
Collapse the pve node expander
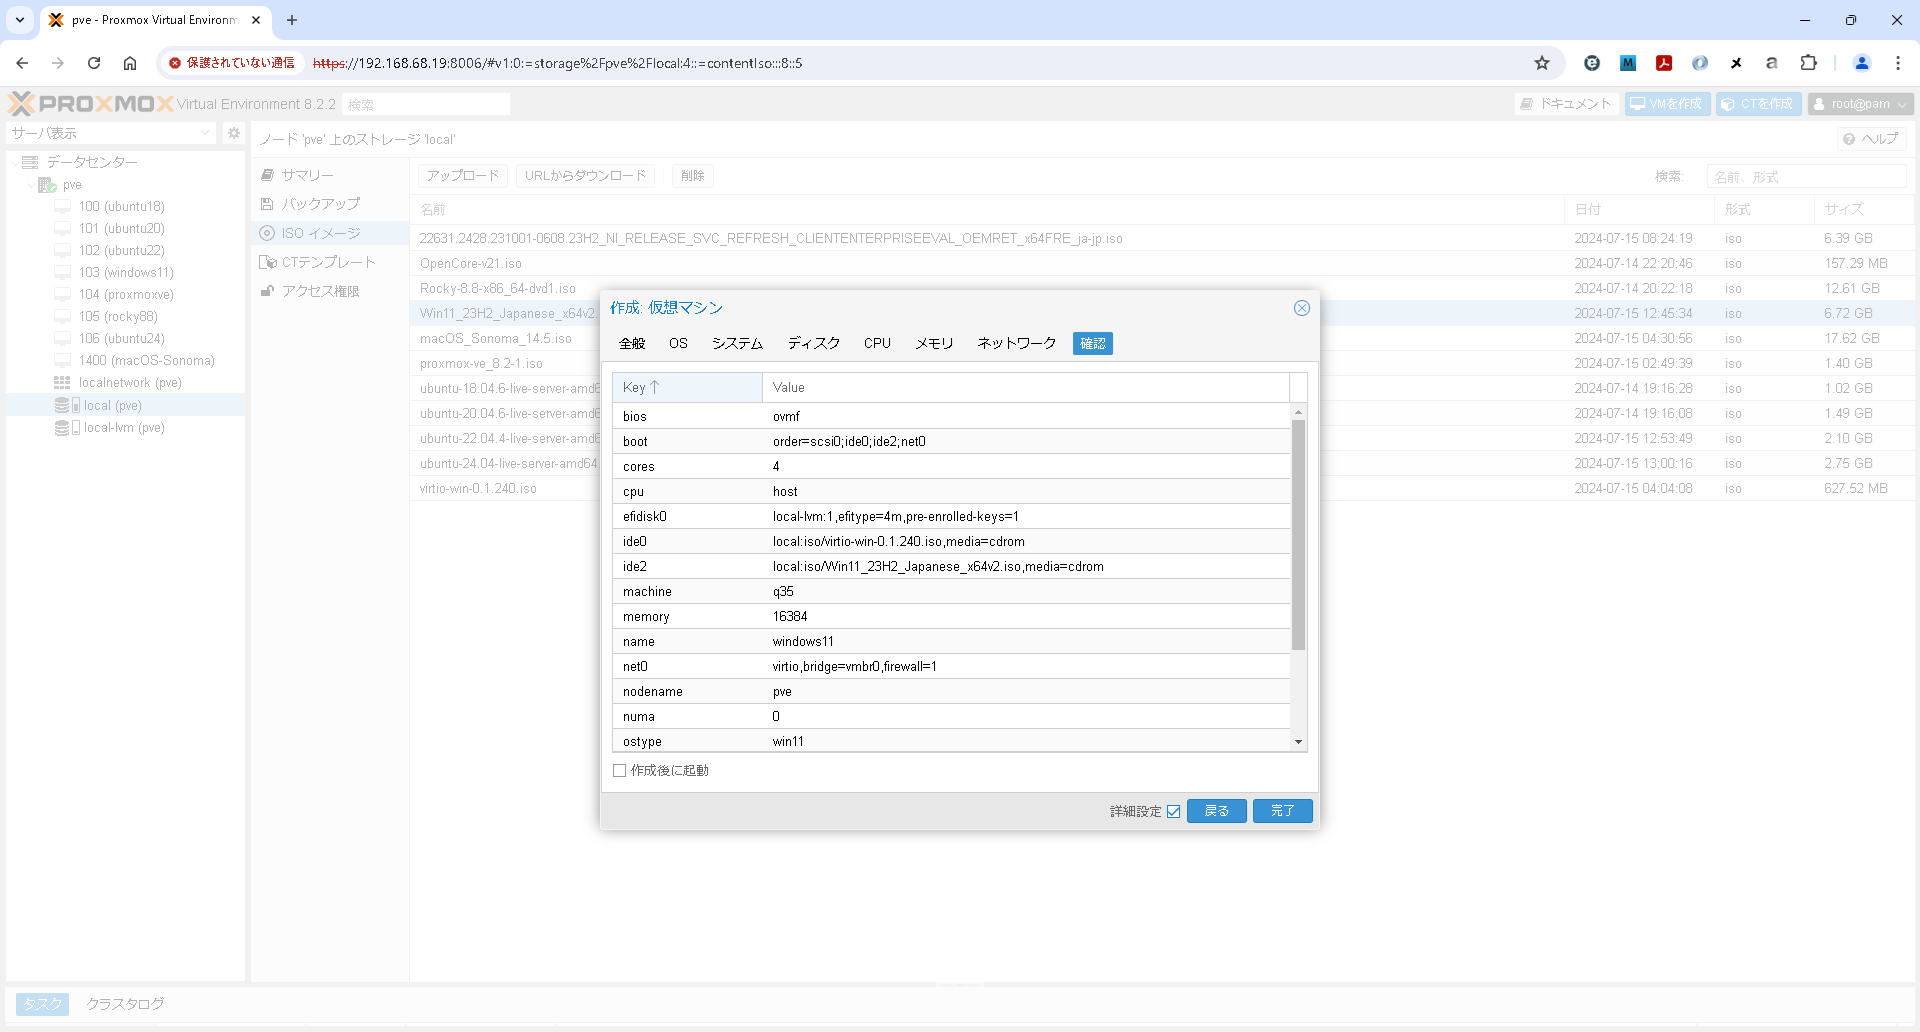(x=30, y=185)
